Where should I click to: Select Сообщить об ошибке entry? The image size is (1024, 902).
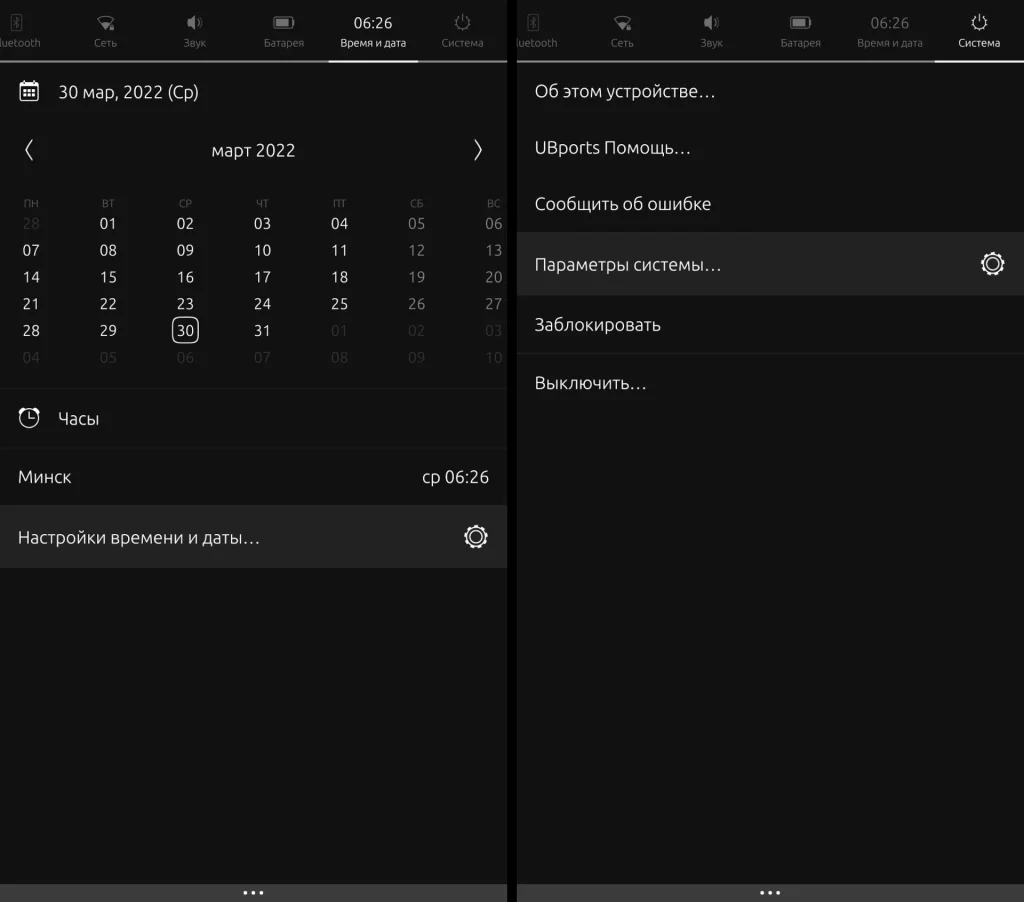point(623,204)
